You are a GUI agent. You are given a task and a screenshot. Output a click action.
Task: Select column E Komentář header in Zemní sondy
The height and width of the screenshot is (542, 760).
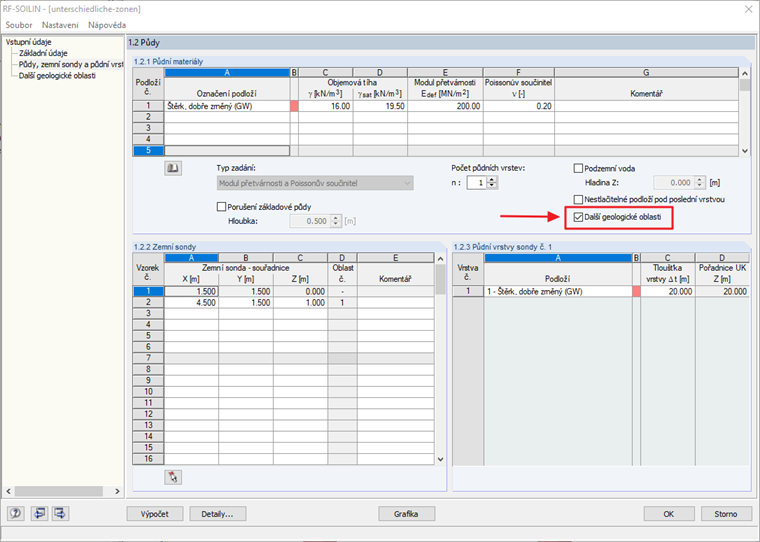[396, 258]
